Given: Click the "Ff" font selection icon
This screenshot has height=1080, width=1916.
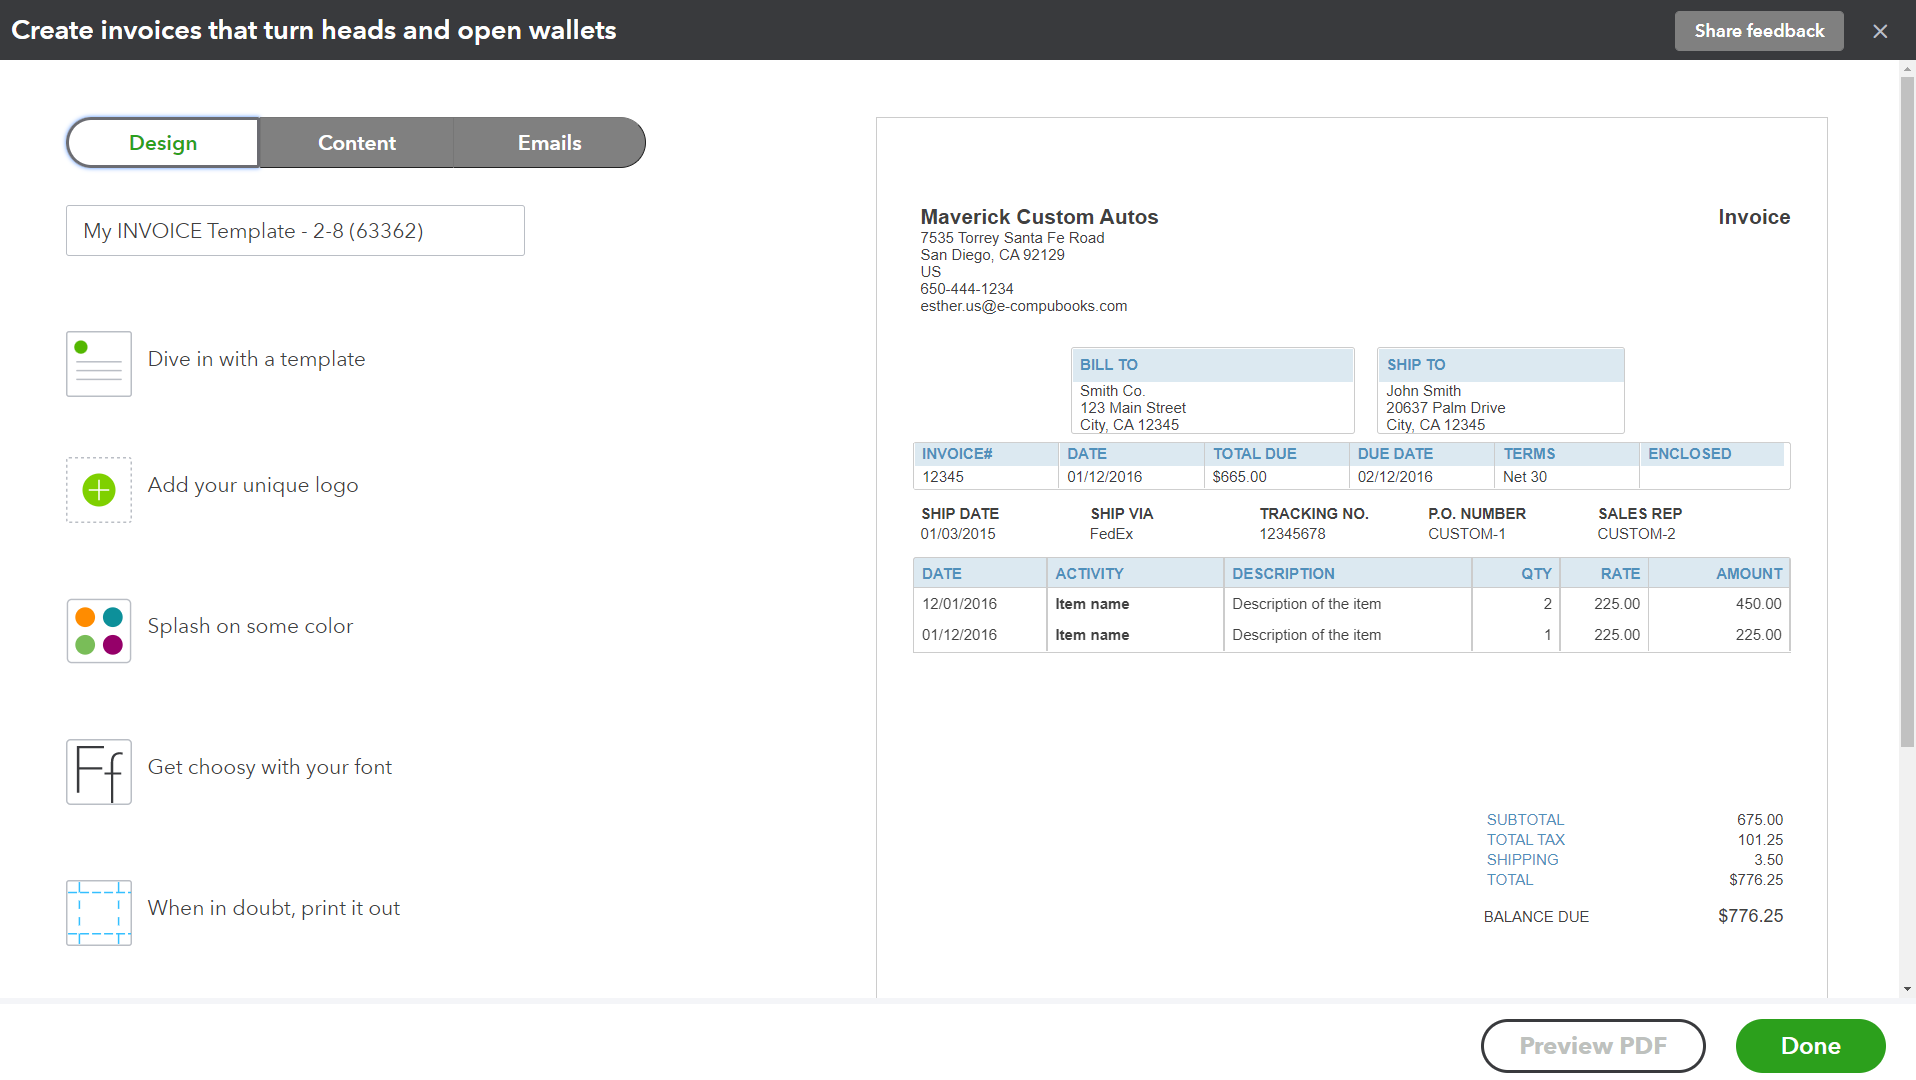Looking at the screenshot, I should tap(98, 771).
